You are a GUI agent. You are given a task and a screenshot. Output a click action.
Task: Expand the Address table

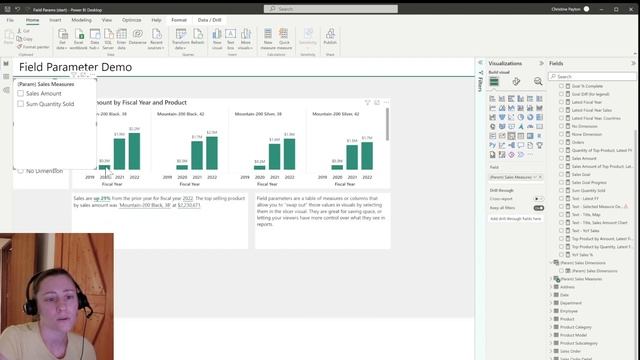[x=551, y=287]
